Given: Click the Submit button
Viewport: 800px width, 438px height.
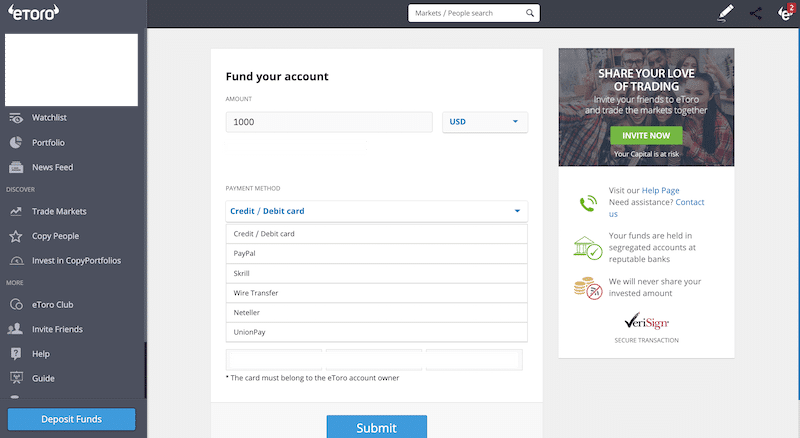Looking at the screenshot, I should click(x=377, y=427).
